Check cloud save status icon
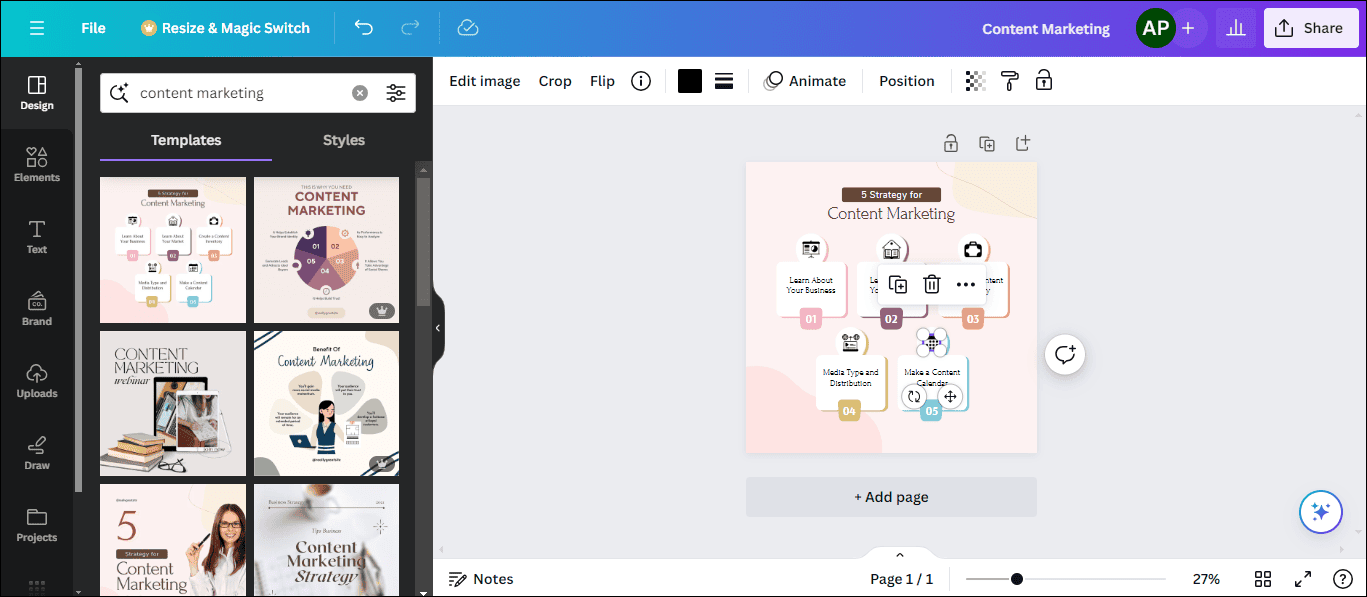This screenshot has height=597, width=1367. tap(467, 28)
